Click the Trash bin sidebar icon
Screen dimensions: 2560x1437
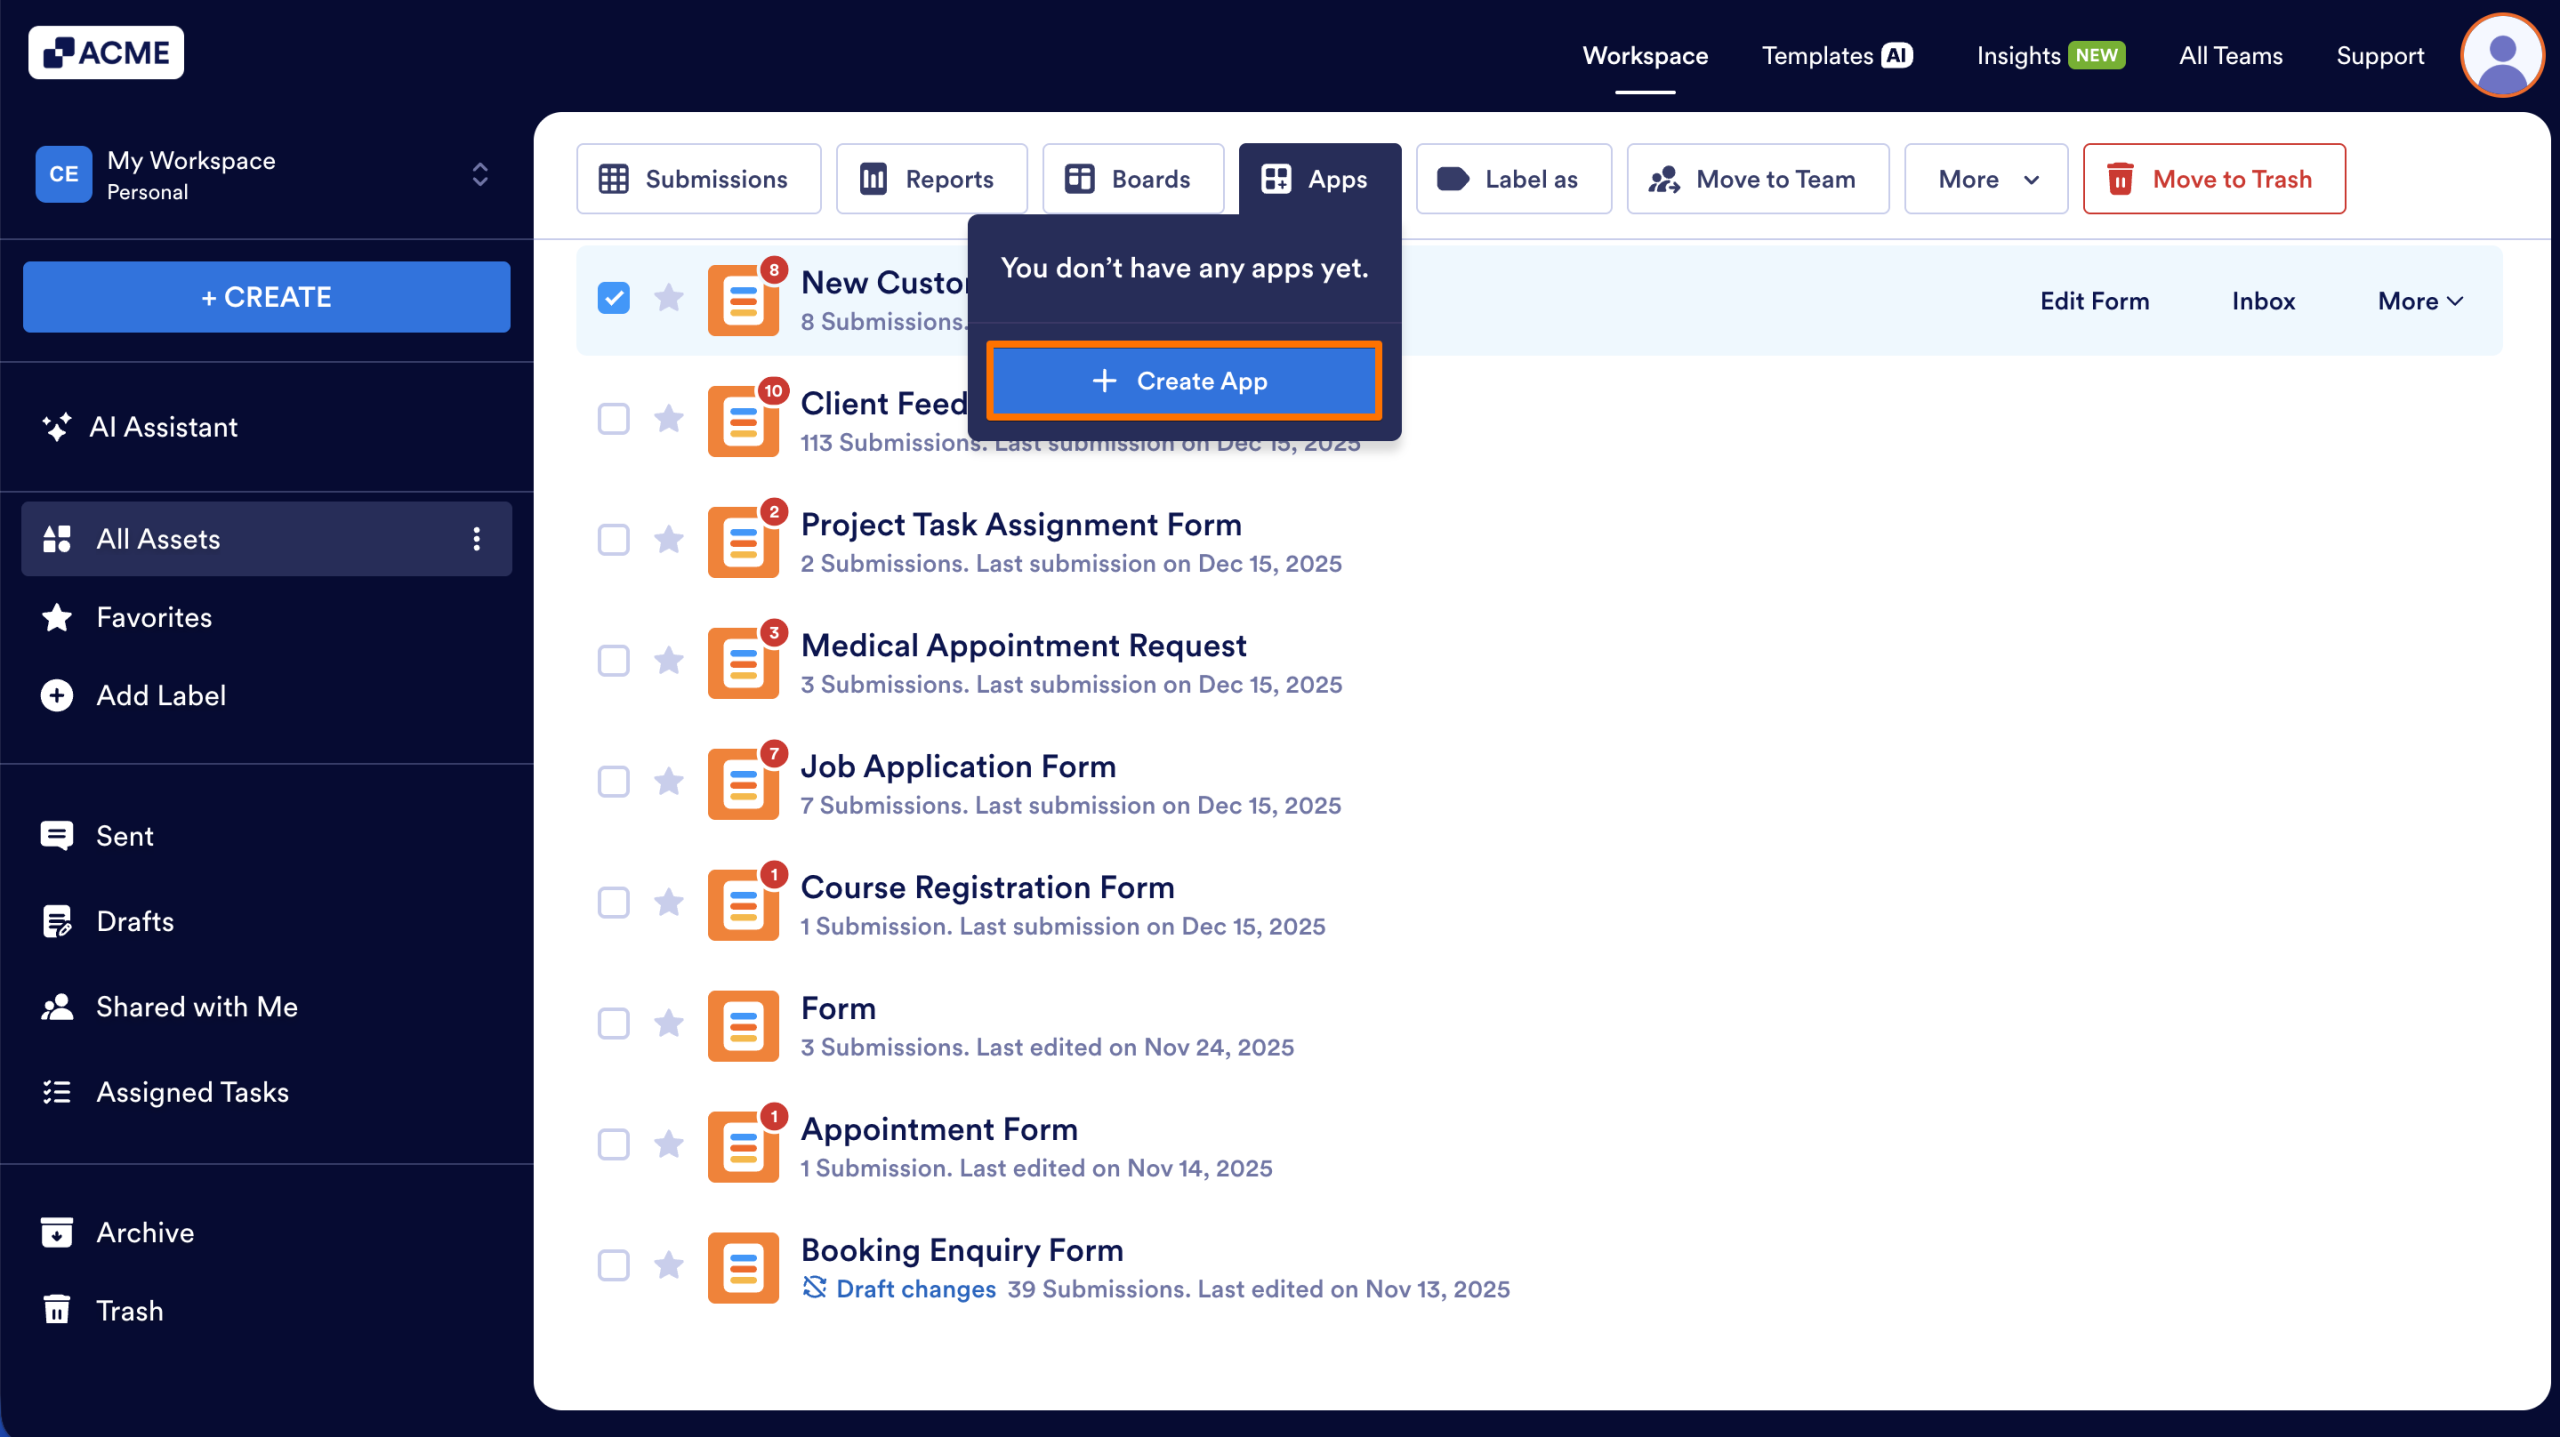point(56,1310)
